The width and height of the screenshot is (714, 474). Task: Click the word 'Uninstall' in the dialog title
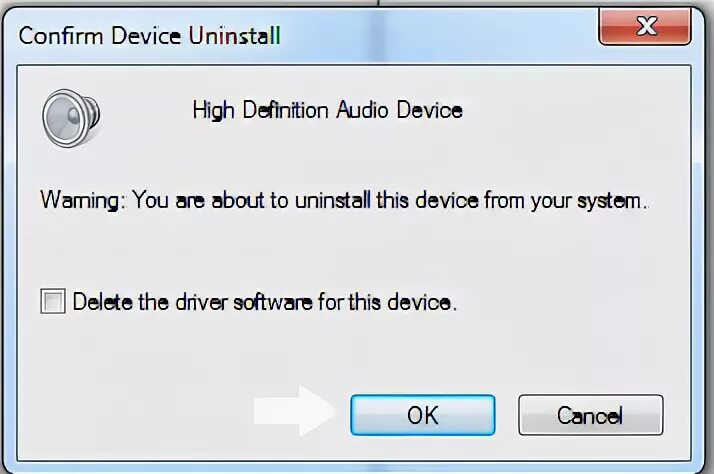pyautogui.click(x=235, y=36)
